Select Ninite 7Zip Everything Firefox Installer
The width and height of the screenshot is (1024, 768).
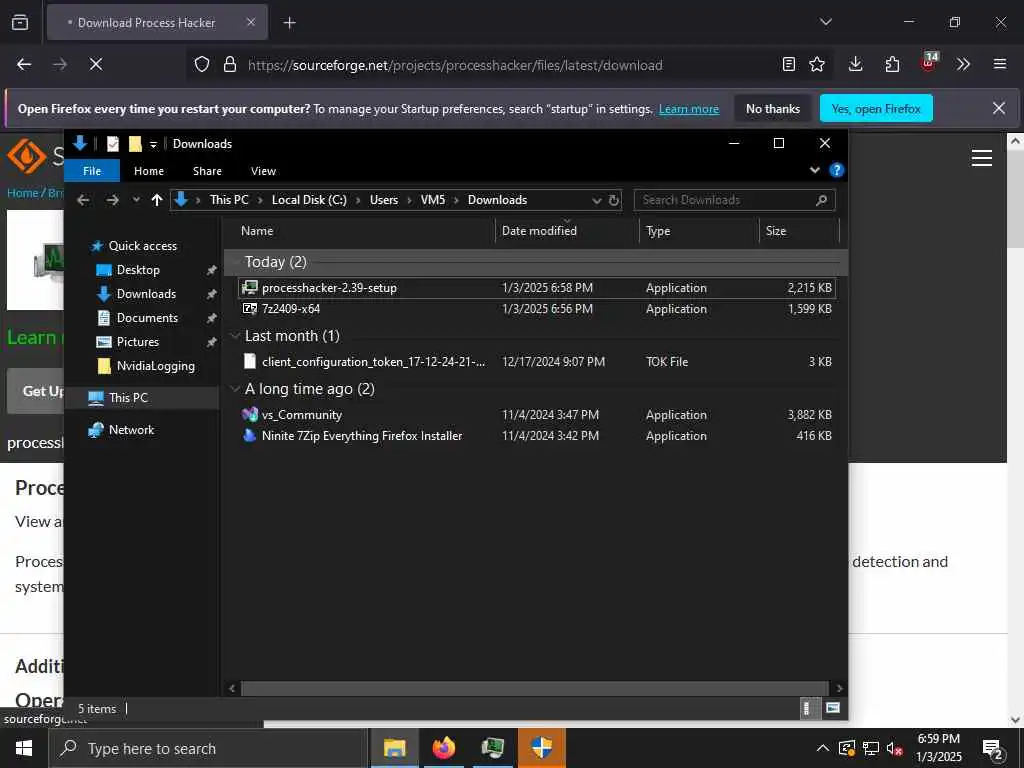point(537,436)
